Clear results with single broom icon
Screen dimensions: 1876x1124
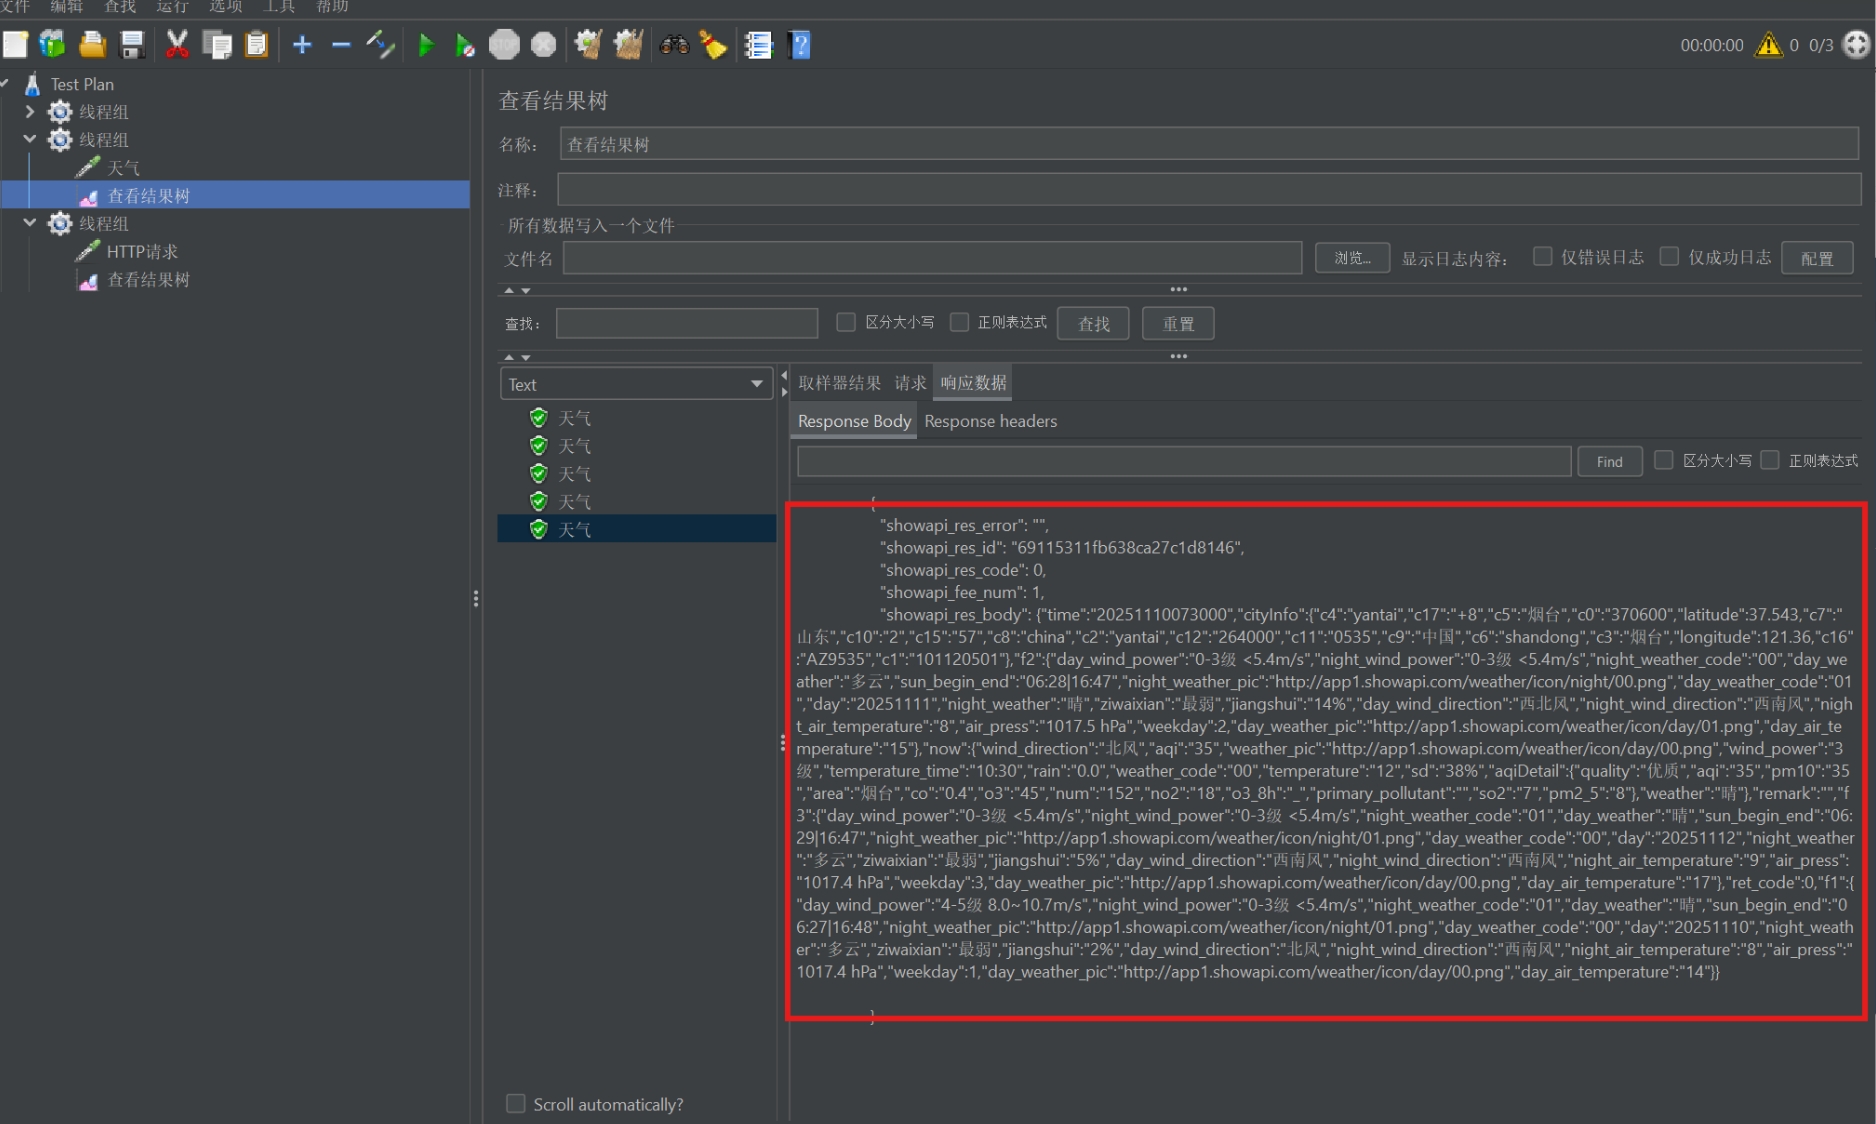588,45
